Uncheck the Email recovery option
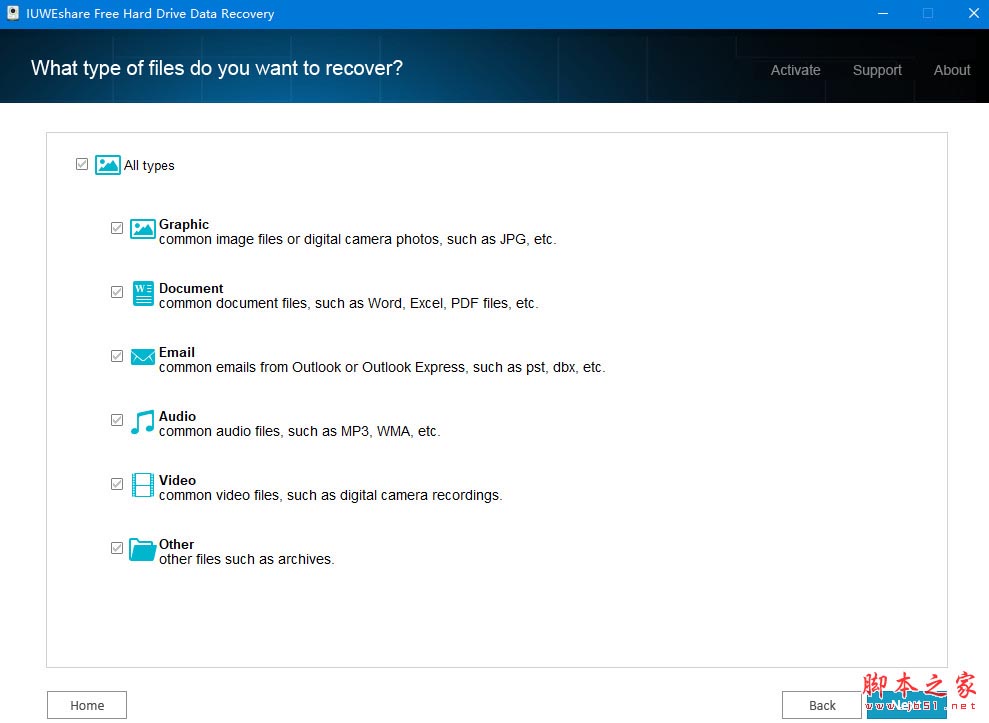 (x=117, y=356)
